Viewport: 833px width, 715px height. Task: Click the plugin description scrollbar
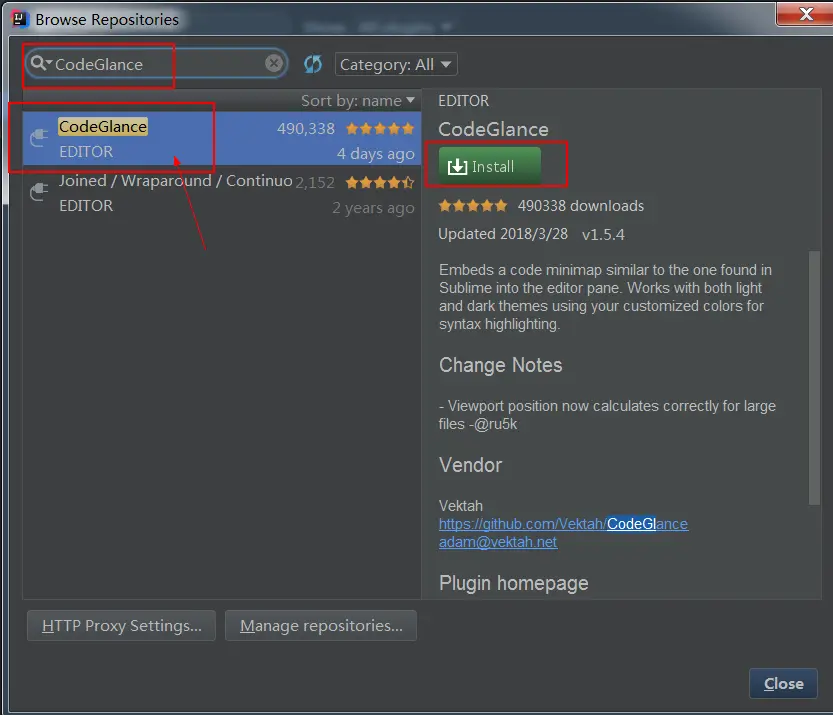point(814,377)
